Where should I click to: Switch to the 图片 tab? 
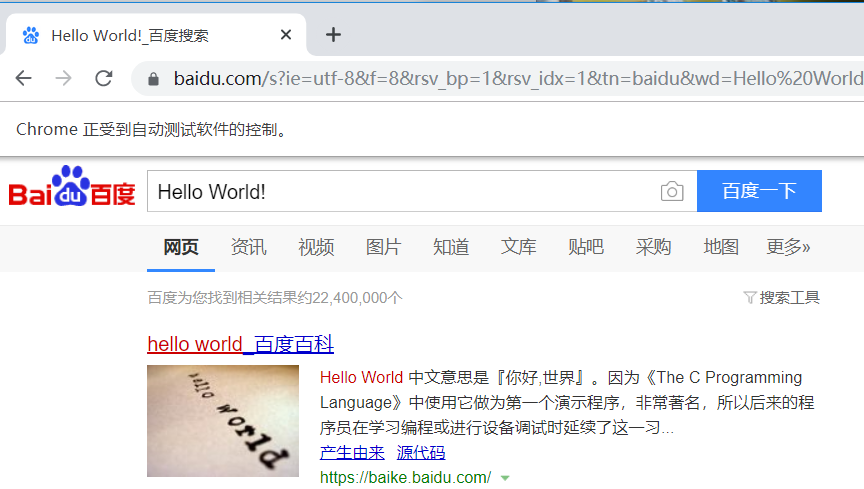click(384, 247)
